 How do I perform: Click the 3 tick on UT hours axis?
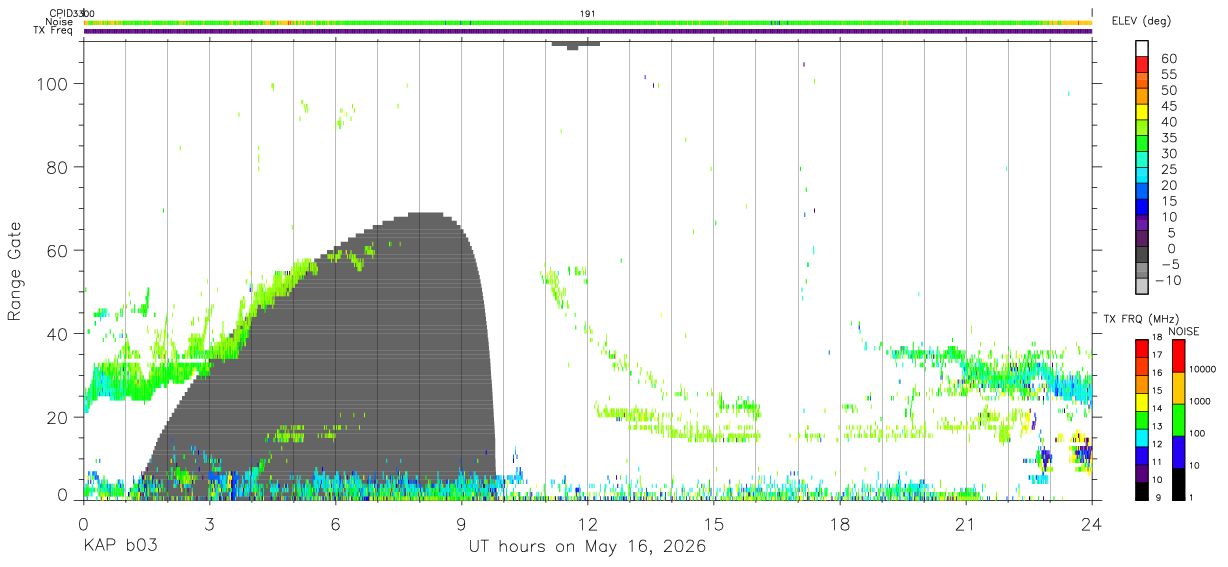tap(209, 524)
